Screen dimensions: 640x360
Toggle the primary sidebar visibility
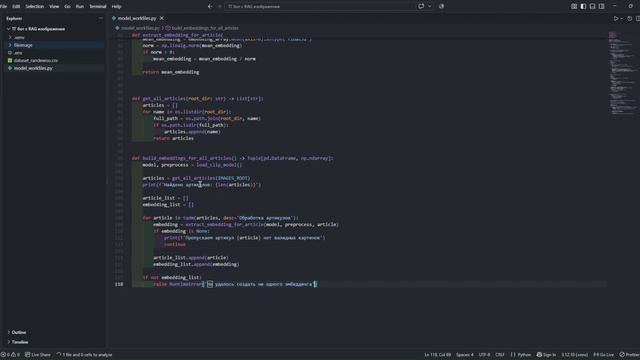pos(583,7)
